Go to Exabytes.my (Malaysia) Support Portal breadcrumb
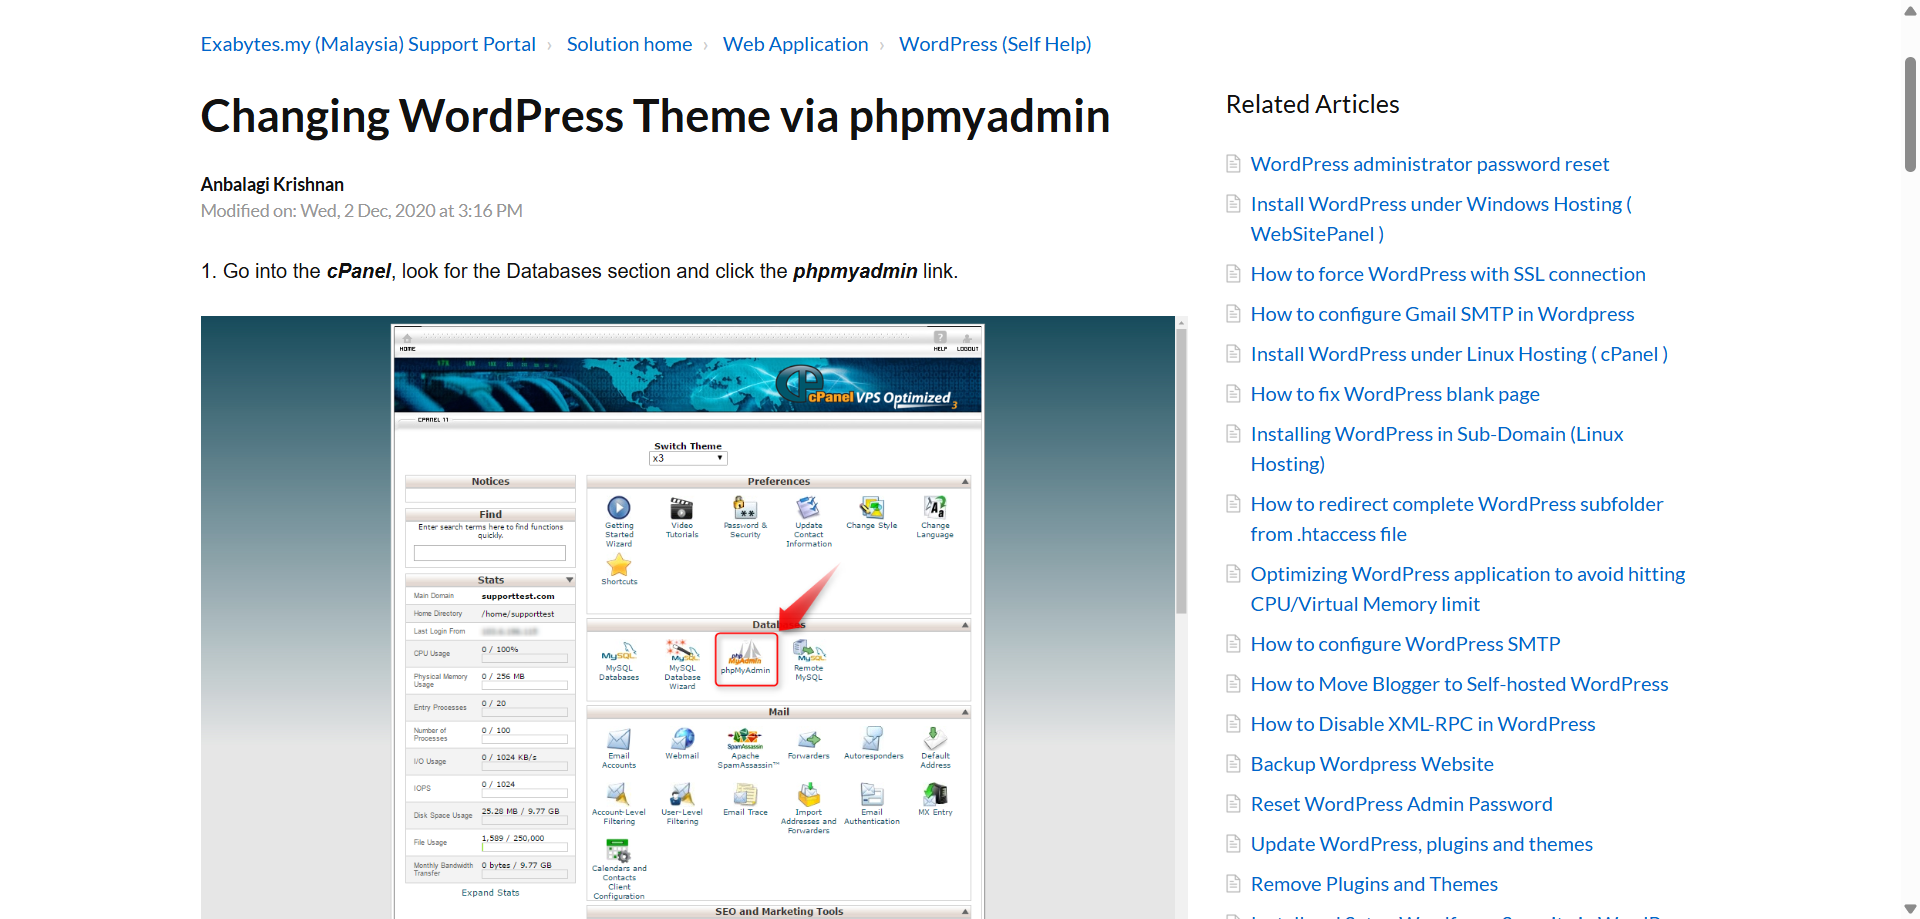Image resolution: width=1920 pixels, height=919 pixels. coord(368,44)
